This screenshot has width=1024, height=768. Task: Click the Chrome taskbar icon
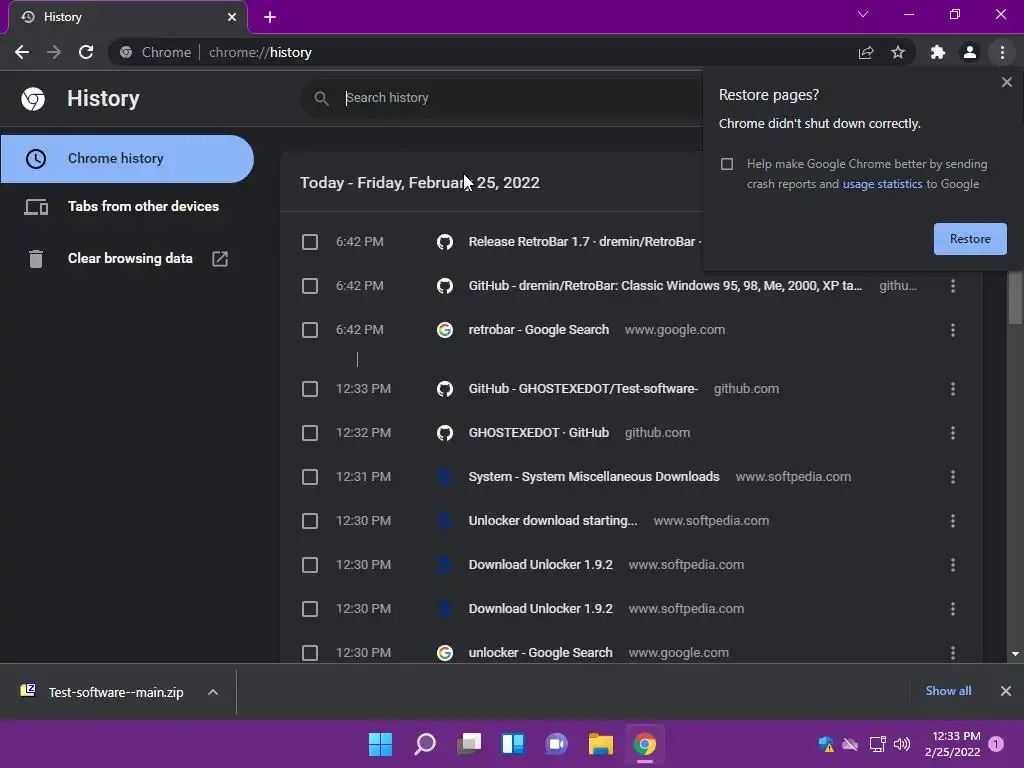coord(645,744)
